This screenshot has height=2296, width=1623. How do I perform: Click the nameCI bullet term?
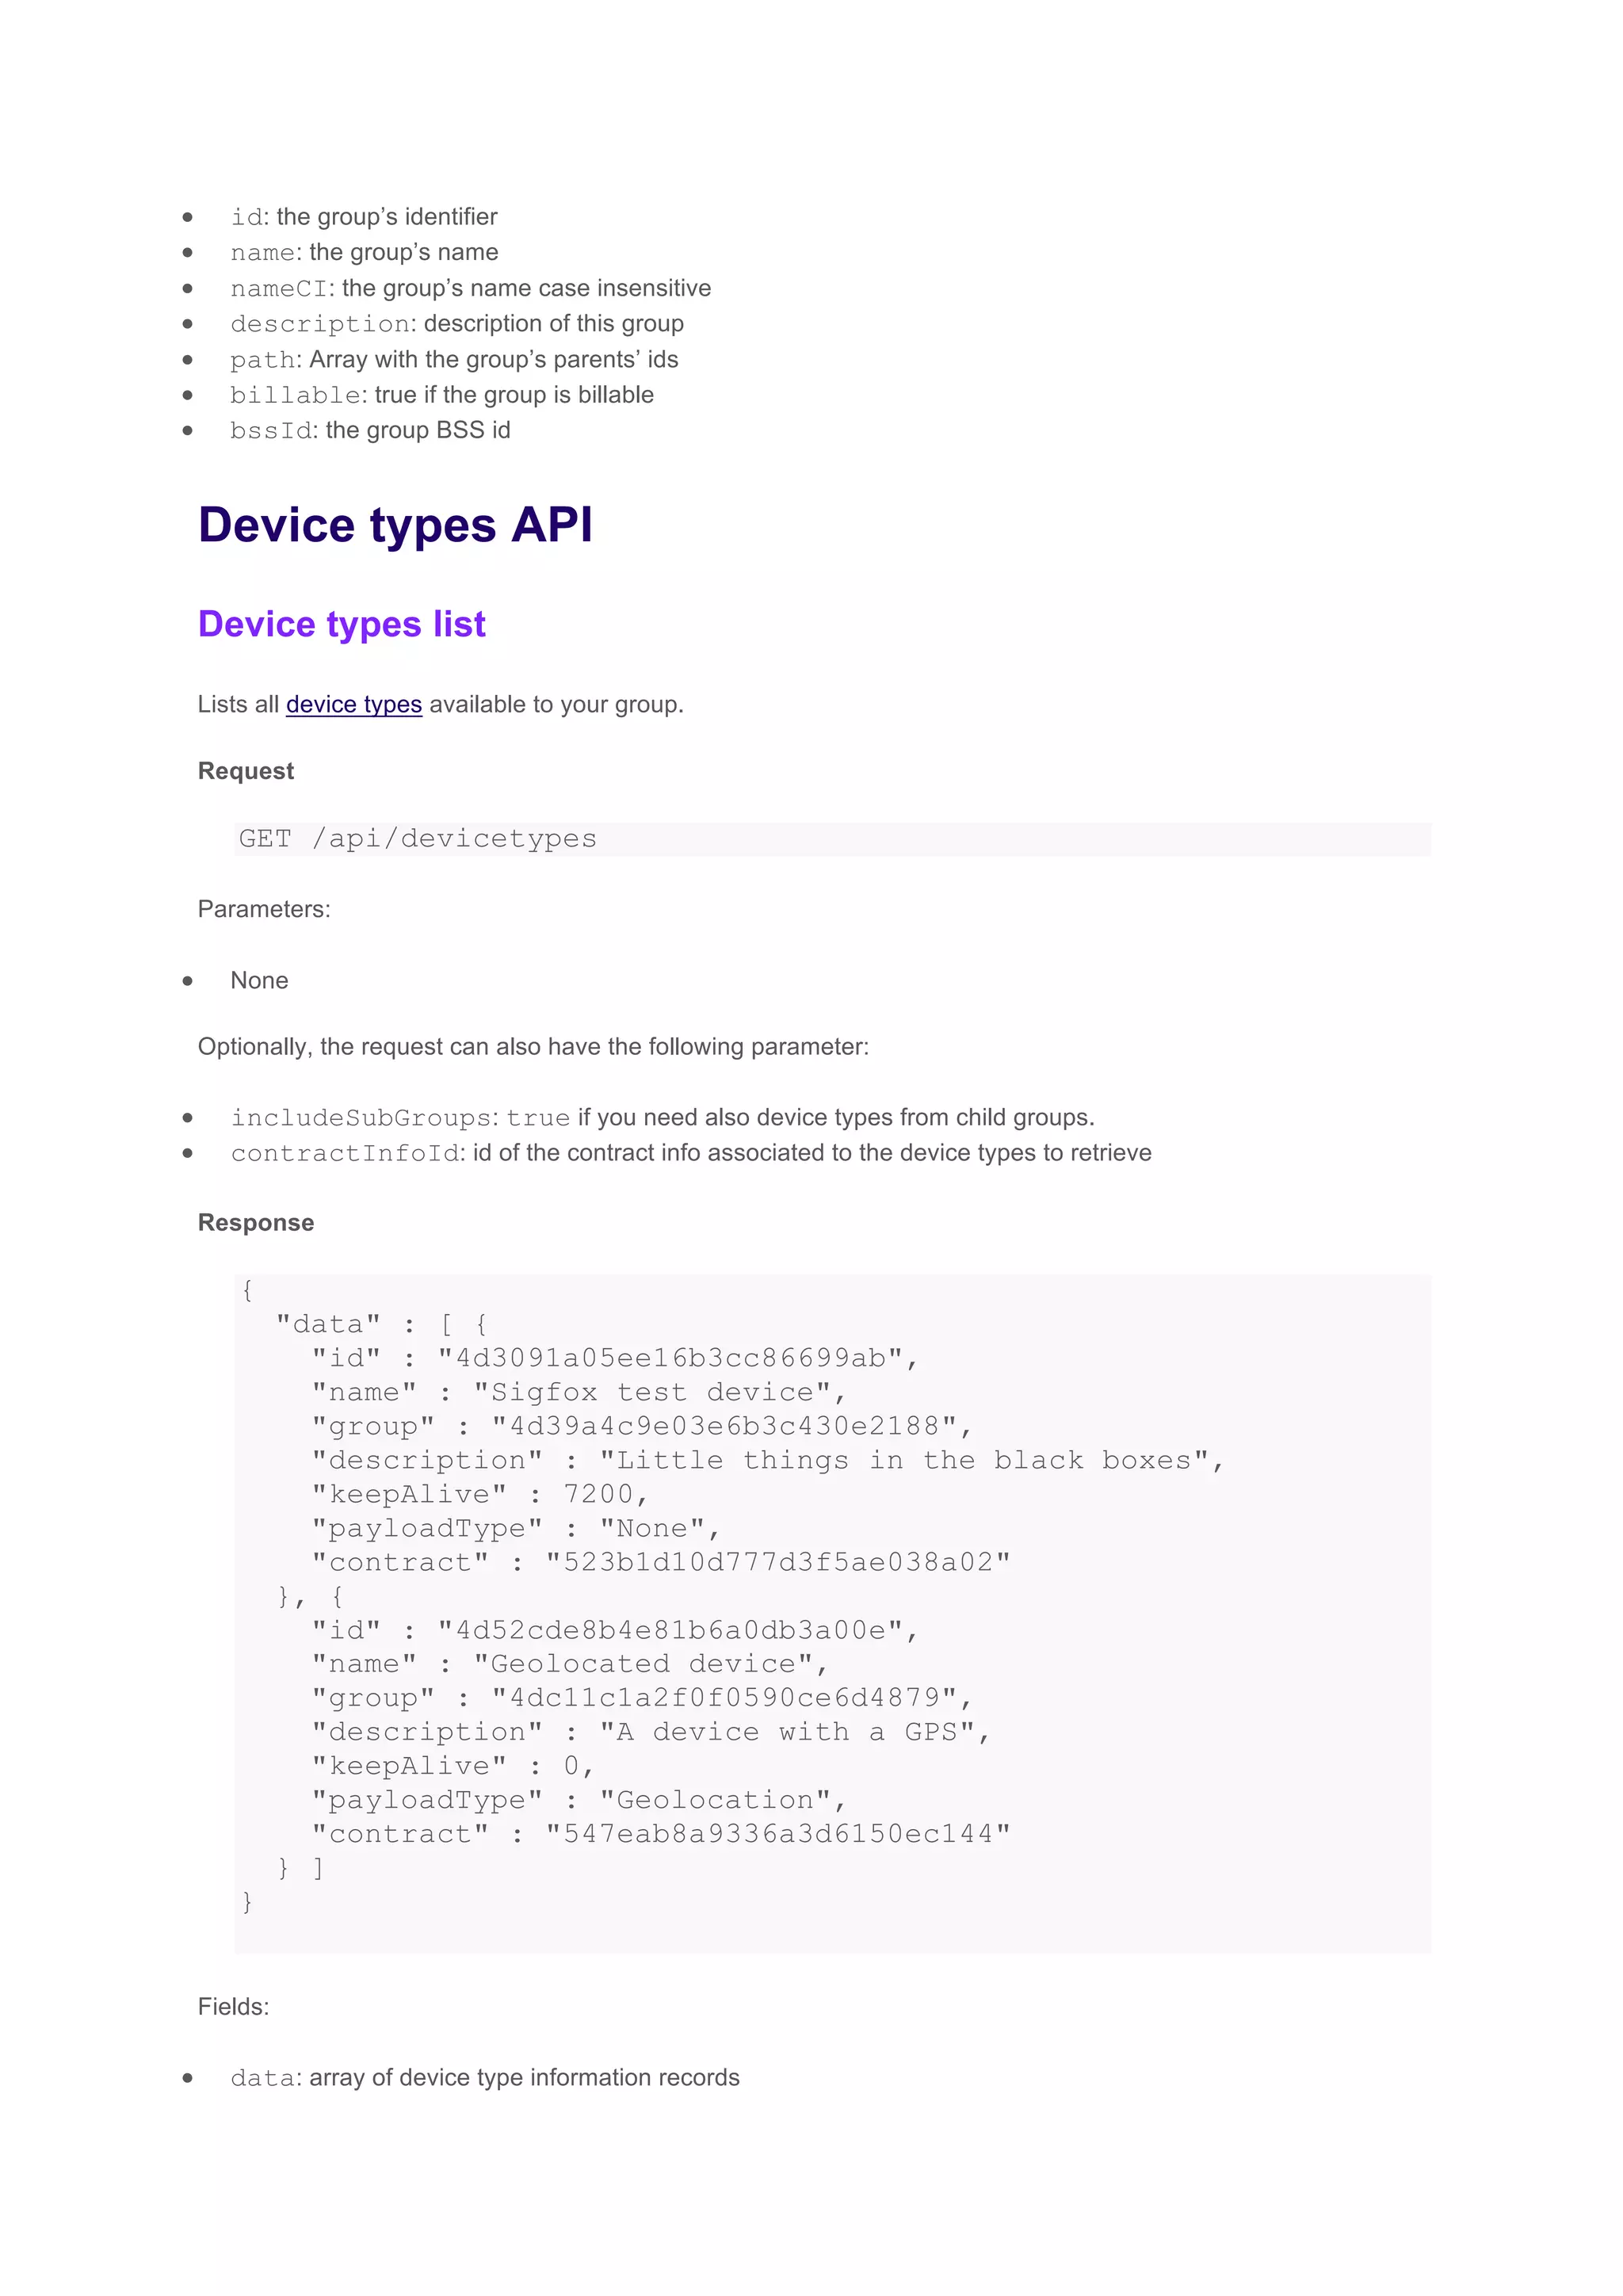pyautogui.click(x=279, y=289)
